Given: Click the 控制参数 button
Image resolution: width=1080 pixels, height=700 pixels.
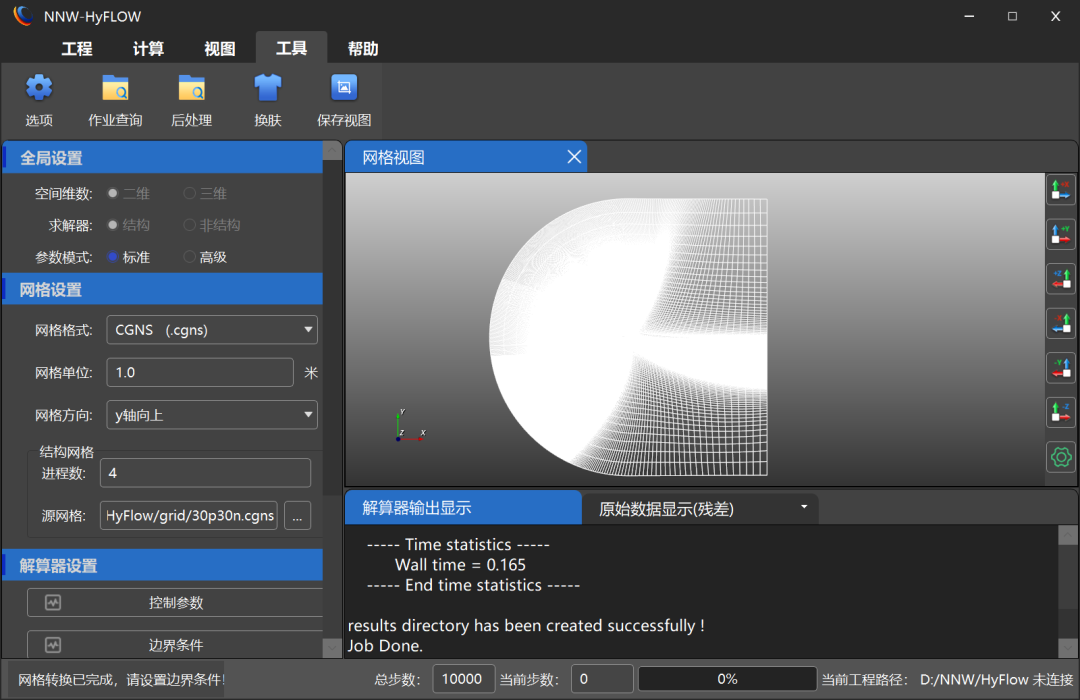Looking at the screenshot, I should point(176,603).
